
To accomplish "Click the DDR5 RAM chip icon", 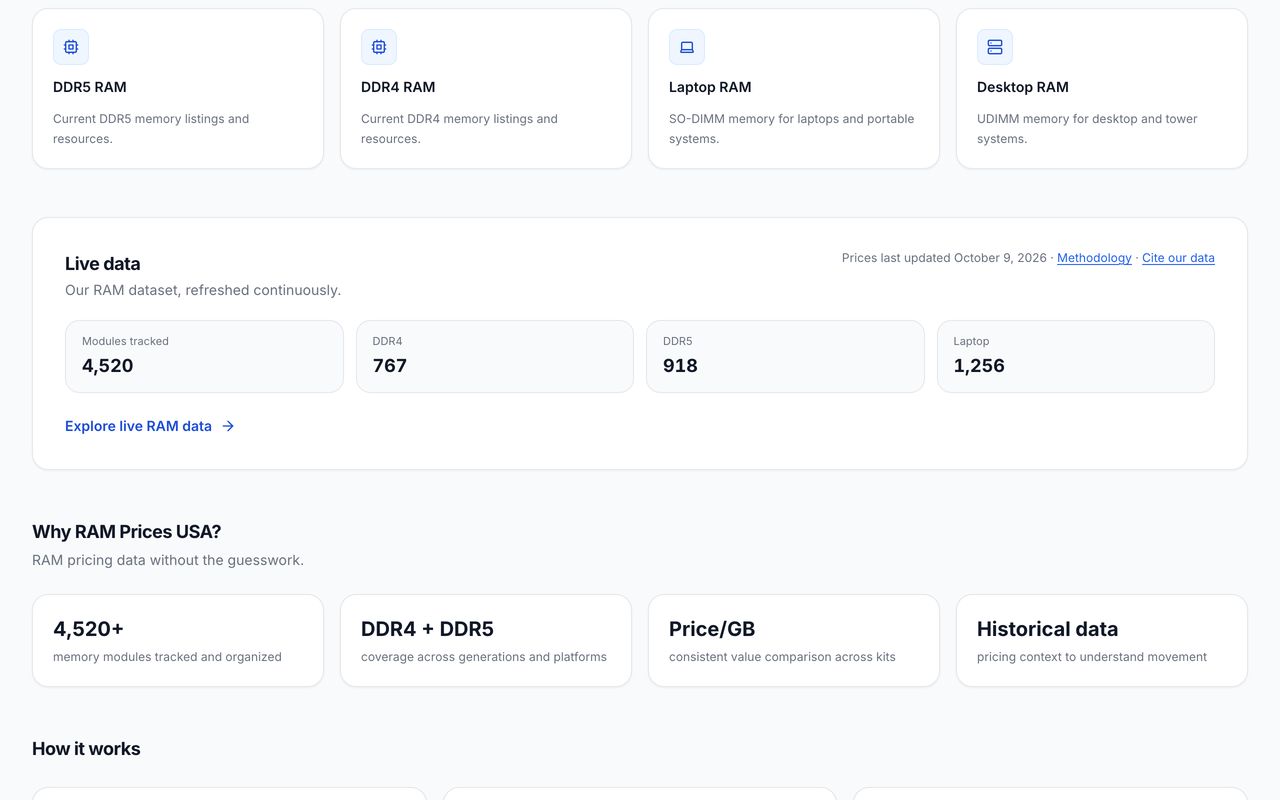I will tap(71, 47).
